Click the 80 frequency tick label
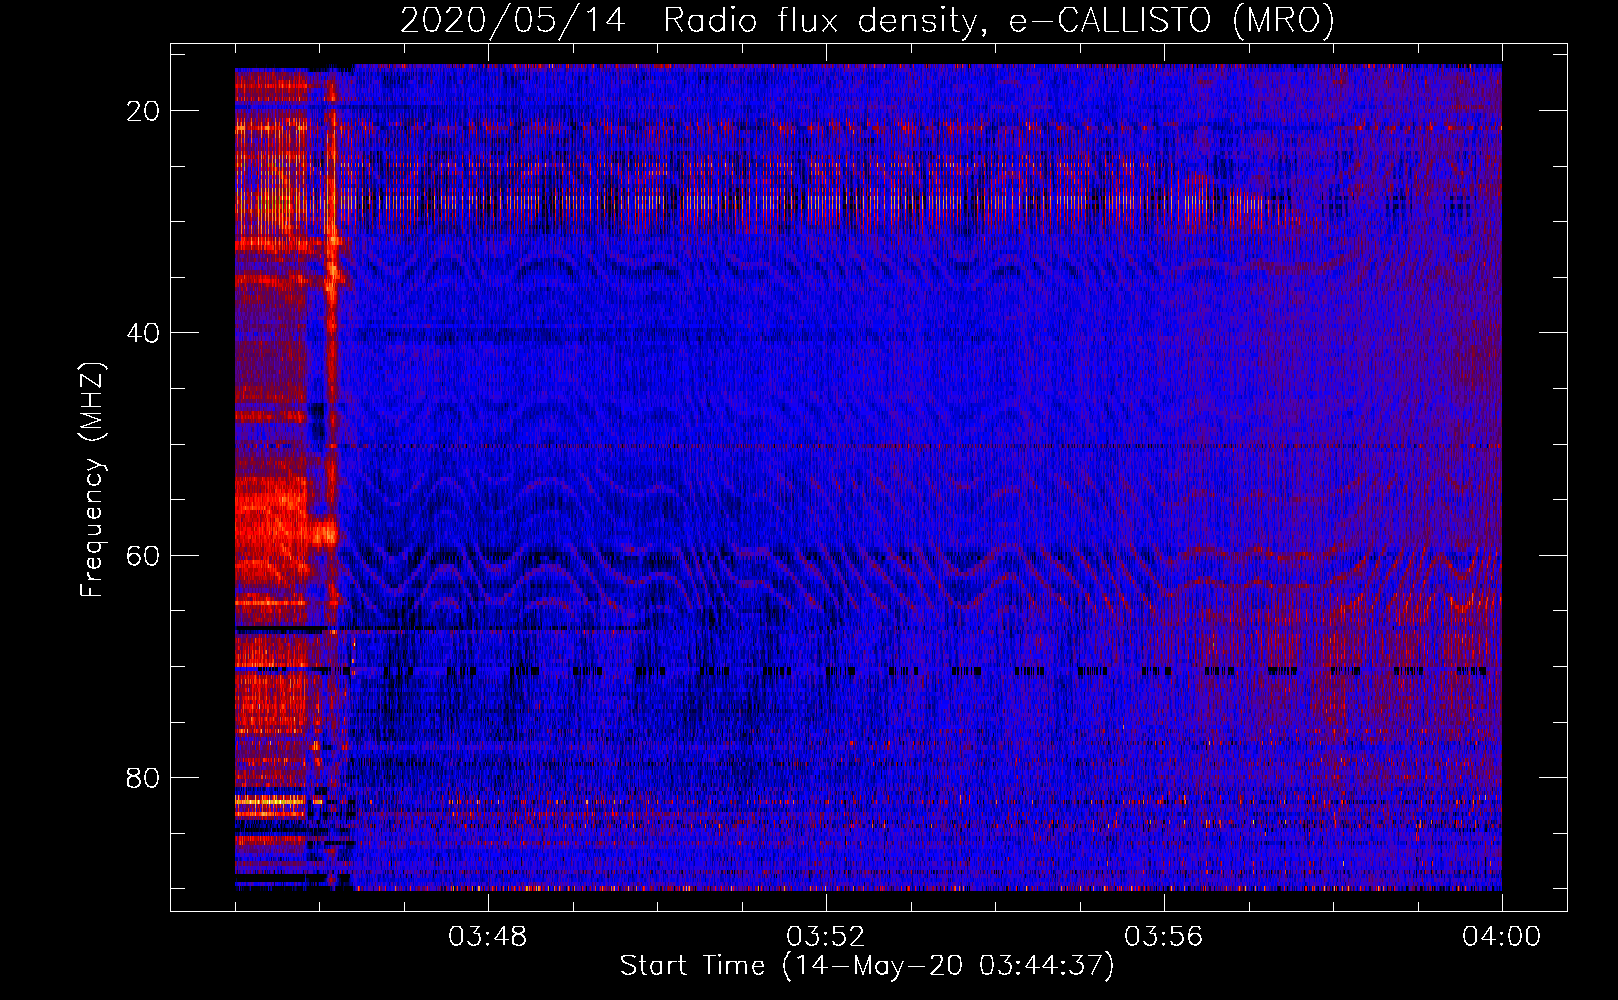Image resolution: width=1618 pixels, height=1000 pixels. 143,777
